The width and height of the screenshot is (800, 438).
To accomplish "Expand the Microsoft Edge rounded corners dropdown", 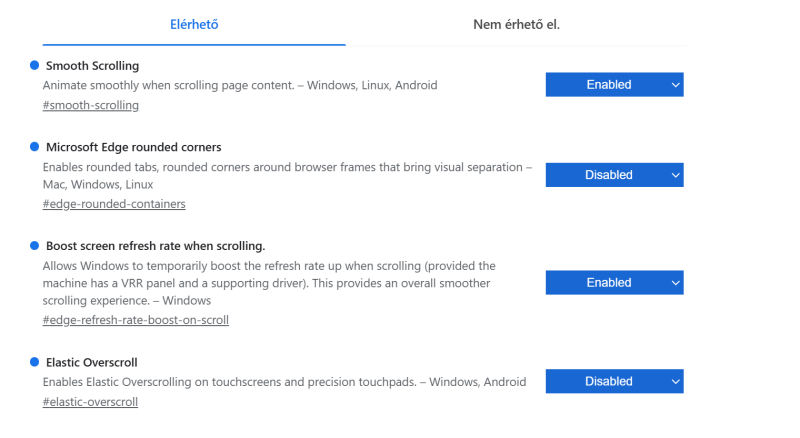I will click(x=614, y=175).
